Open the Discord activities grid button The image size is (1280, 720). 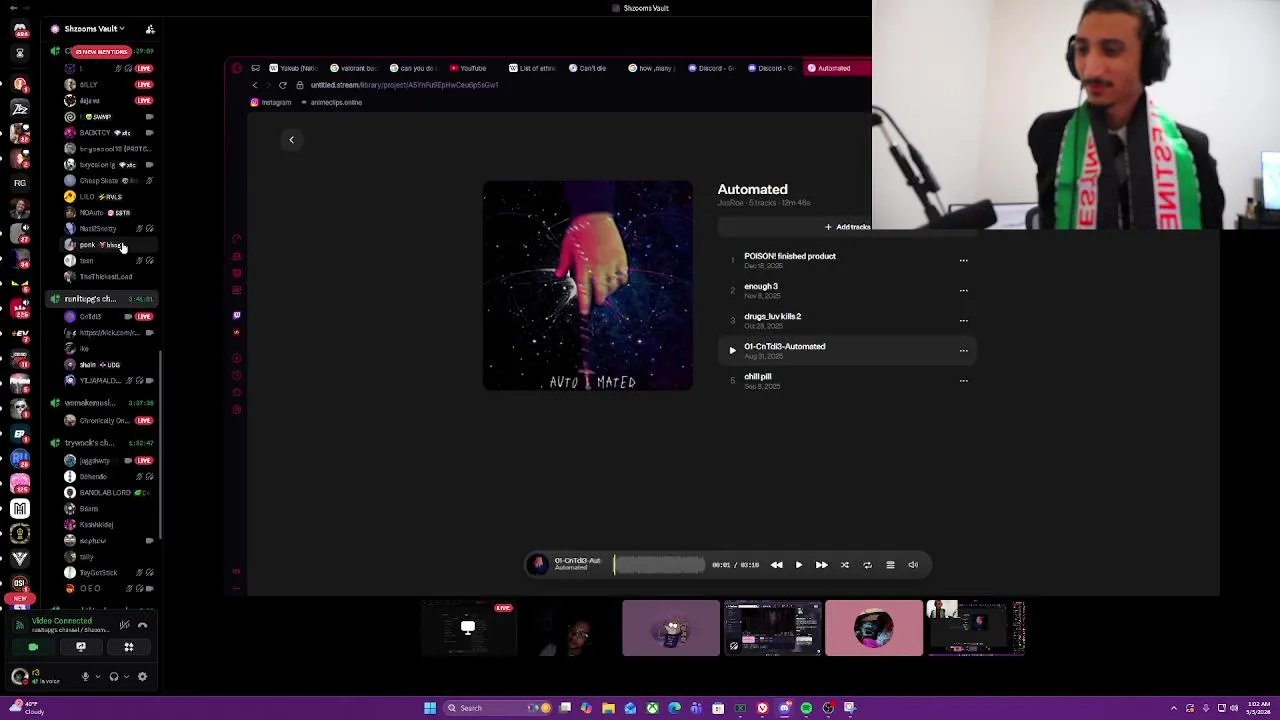tap(128, 647)
